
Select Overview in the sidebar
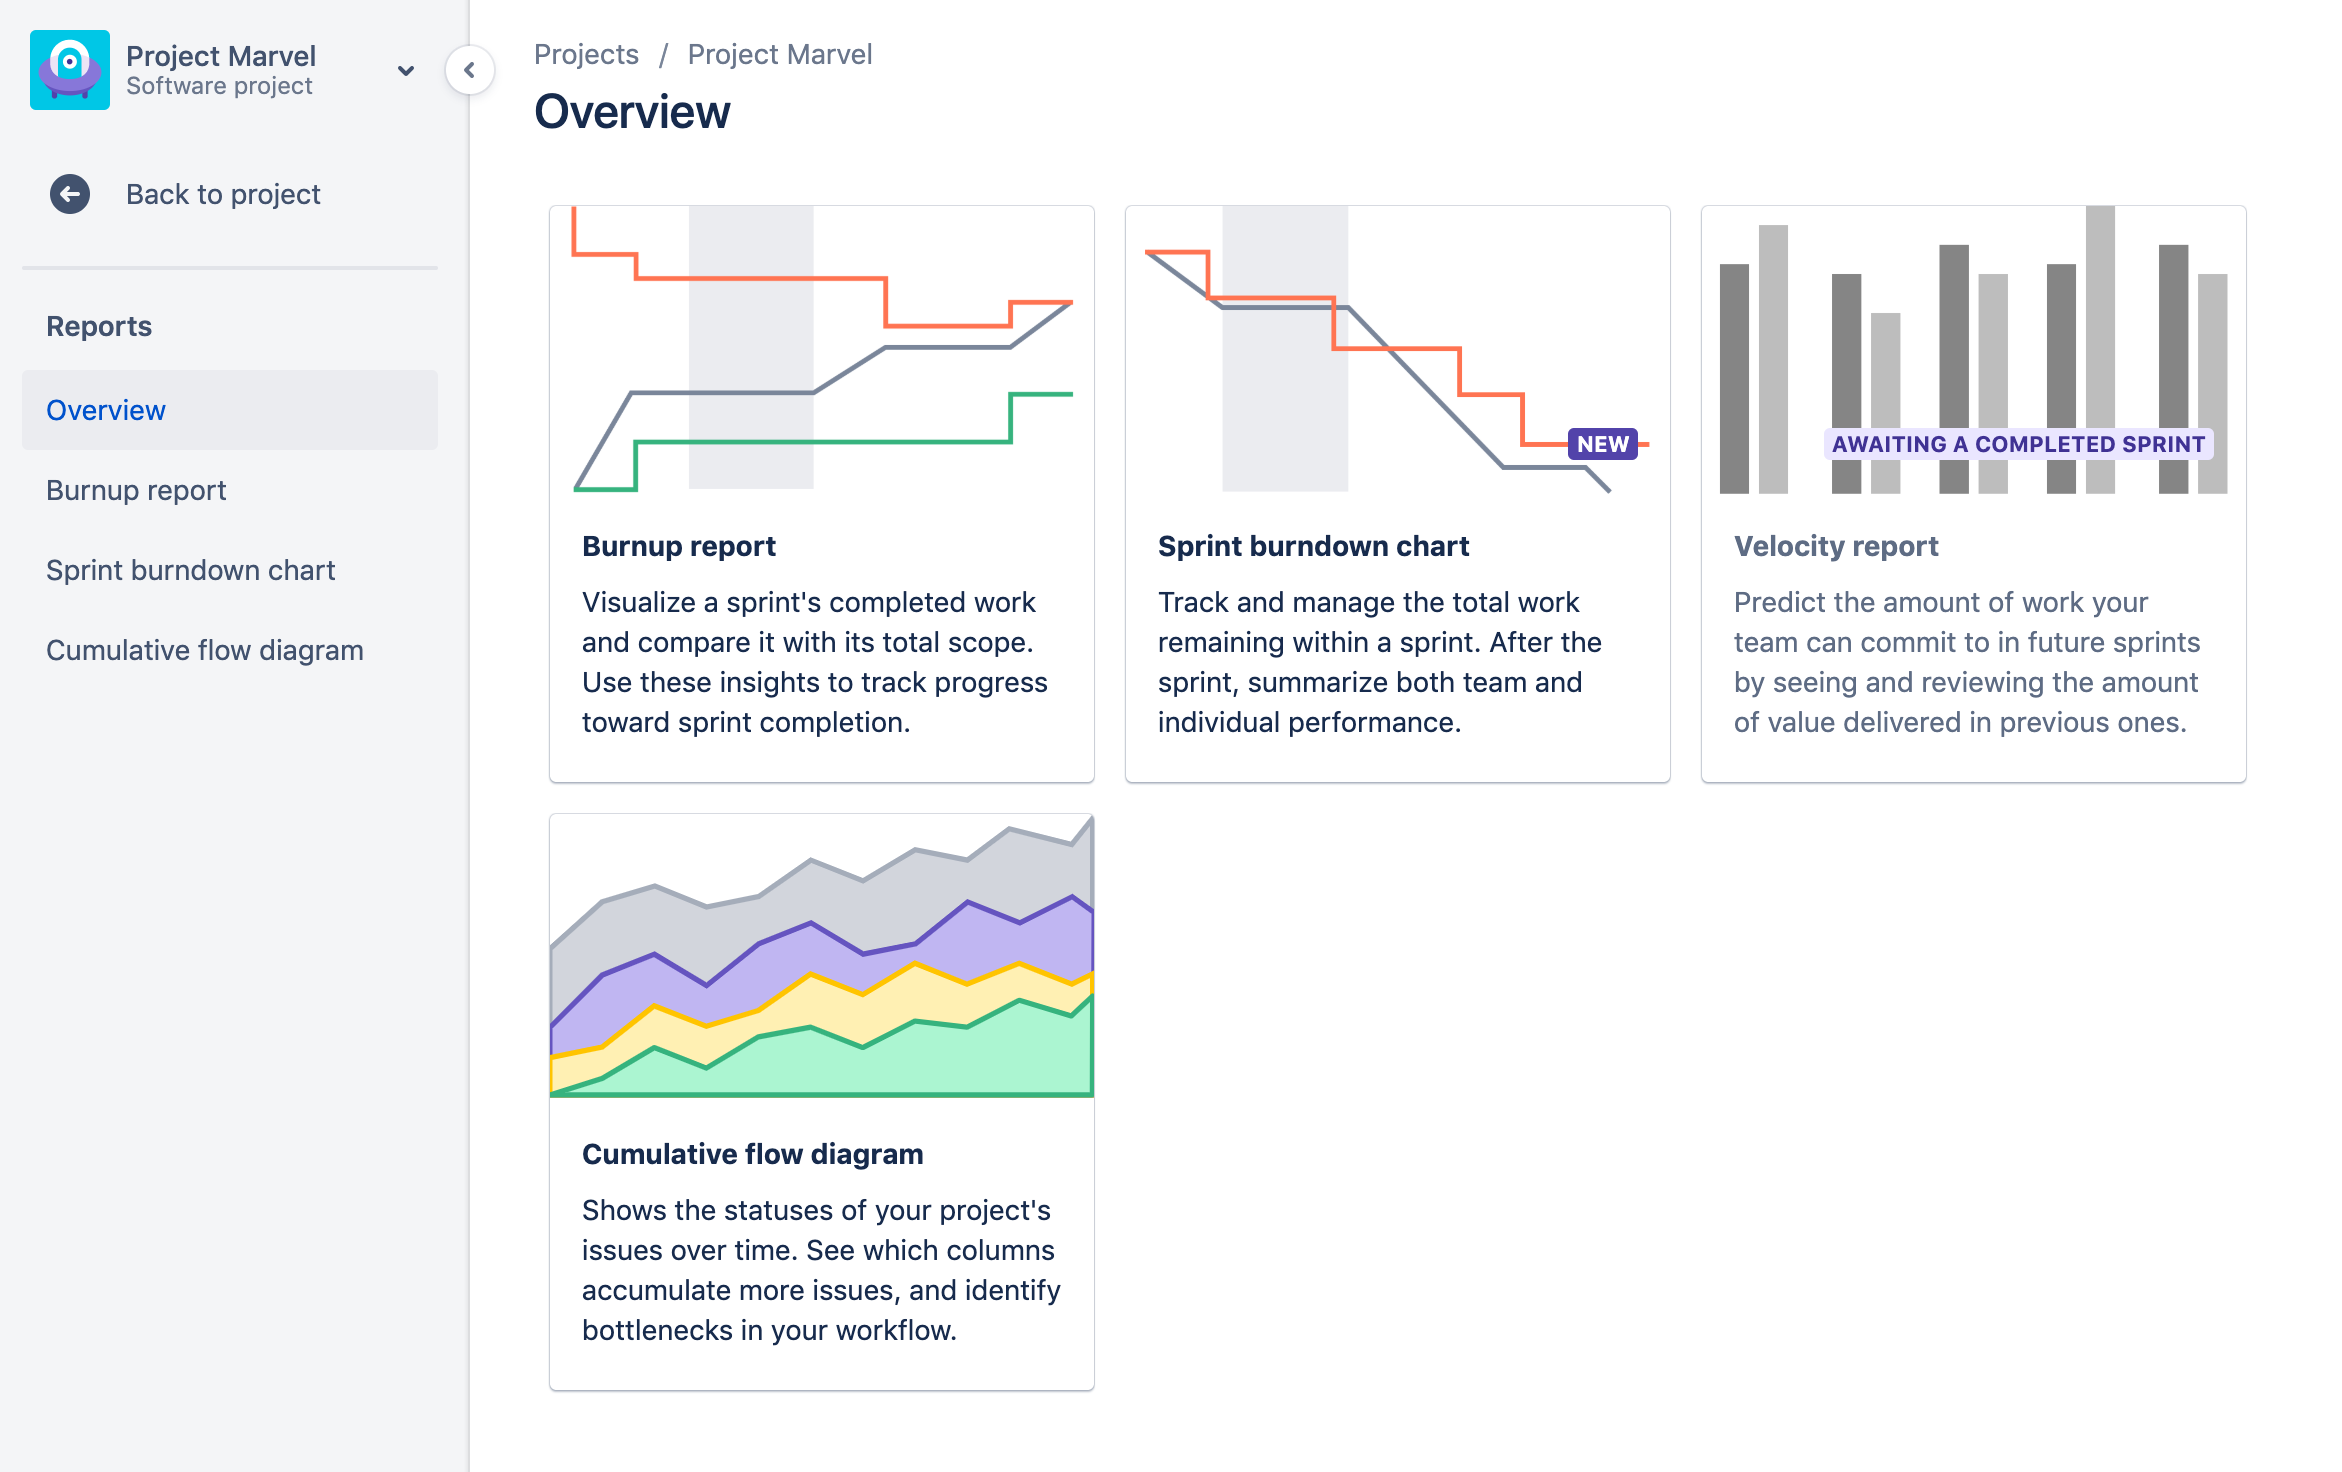pos(106,409)
